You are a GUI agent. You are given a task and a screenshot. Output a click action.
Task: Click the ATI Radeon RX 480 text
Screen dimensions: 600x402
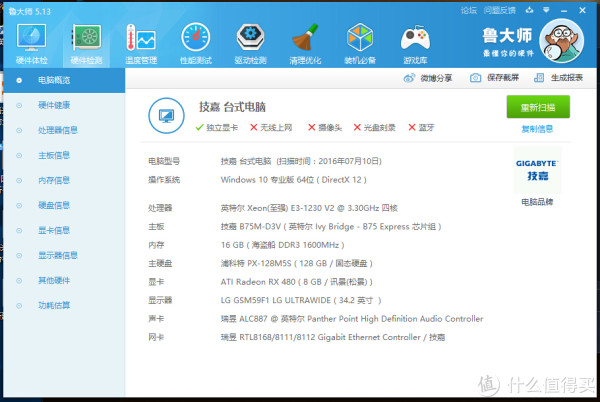(297, 282)
